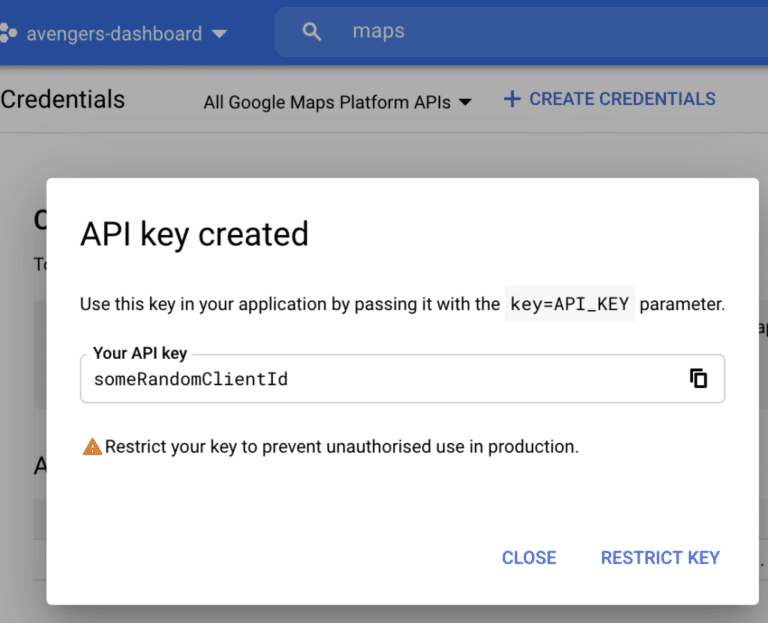Expand the All Google Maps Platform APIs filter

337,102
